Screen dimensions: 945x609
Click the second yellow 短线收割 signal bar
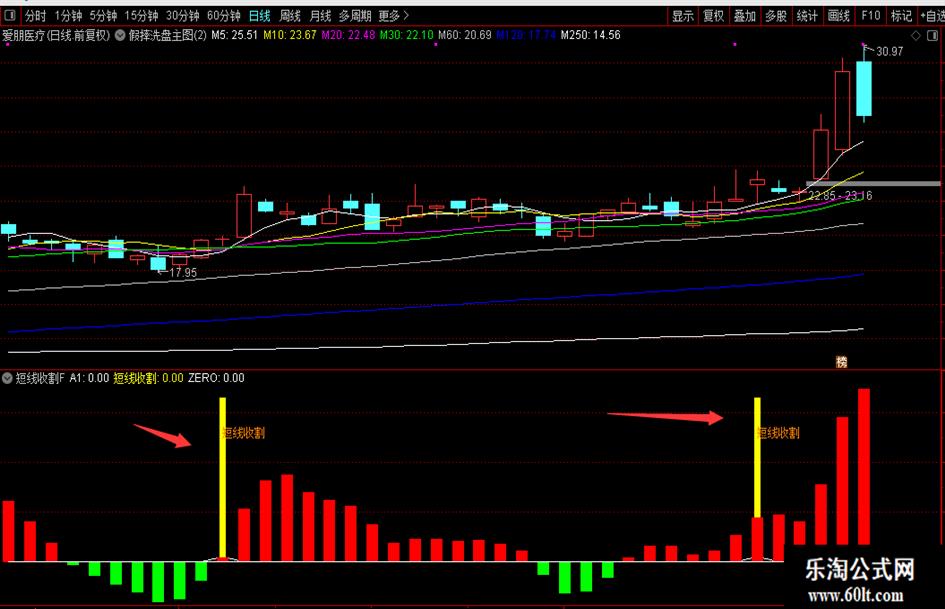(x=757, y=458)
